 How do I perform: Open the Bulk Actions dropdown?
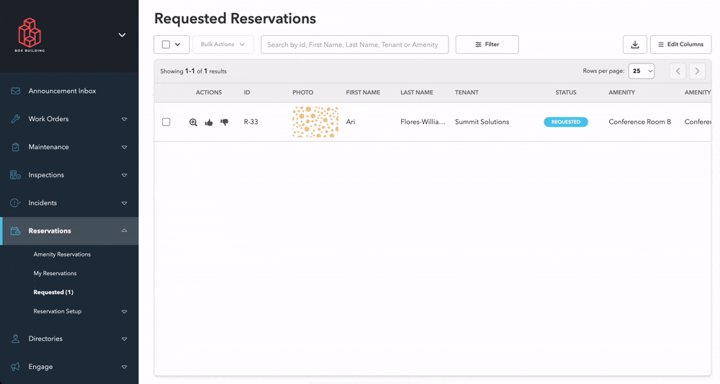point(223,45)
